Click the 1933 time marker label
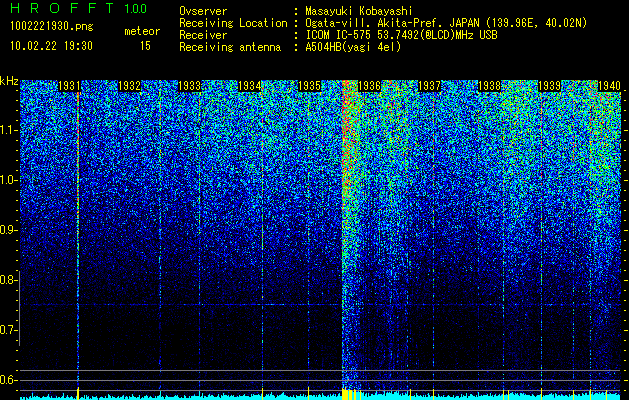This screenshot has height=400, width=629. [189, 86]
